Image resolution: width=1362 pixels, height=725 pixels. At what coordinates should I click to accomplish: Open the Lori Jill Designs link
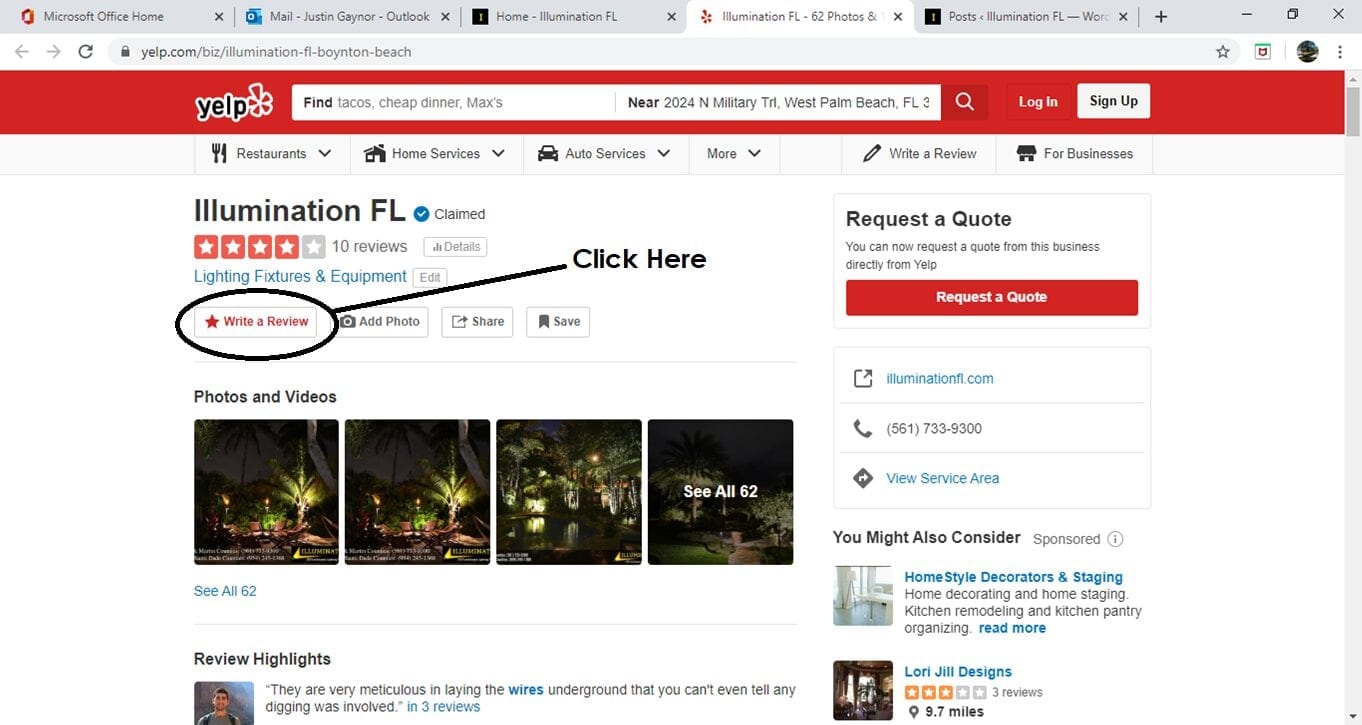coord(958,672)
